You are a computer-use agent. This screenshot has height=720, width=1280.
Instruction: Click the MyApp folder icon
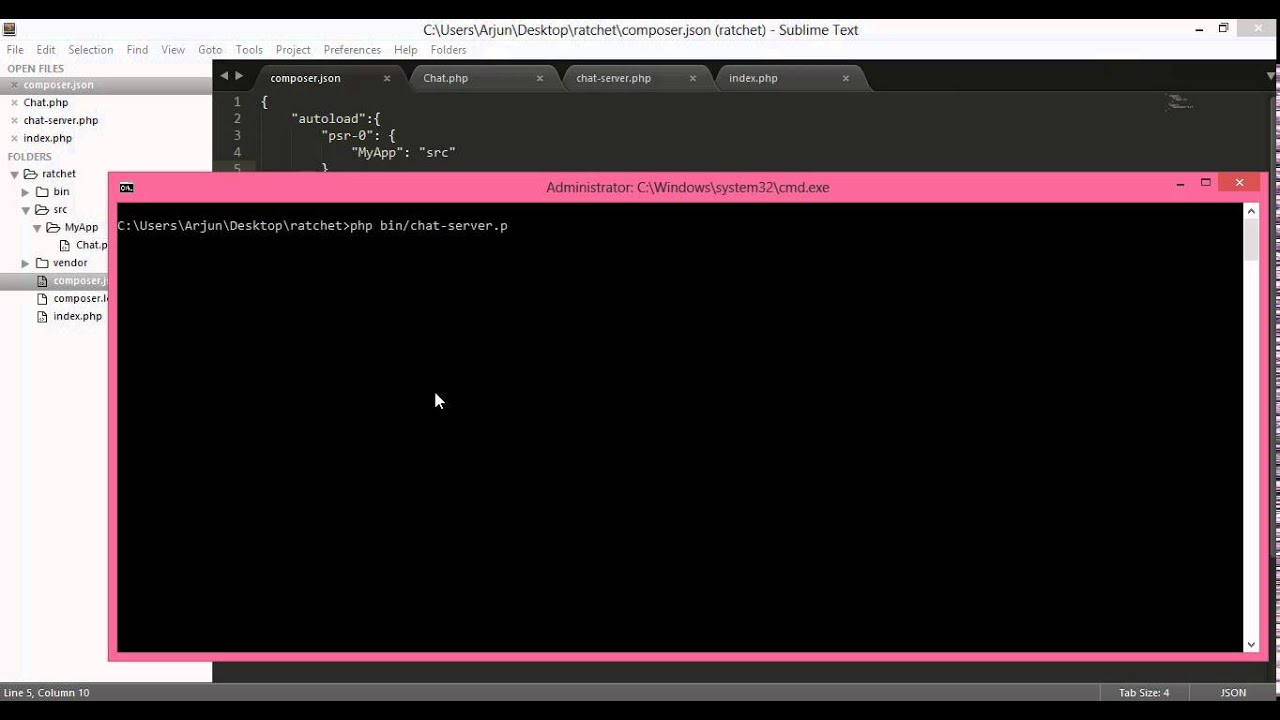coord(54,228)
